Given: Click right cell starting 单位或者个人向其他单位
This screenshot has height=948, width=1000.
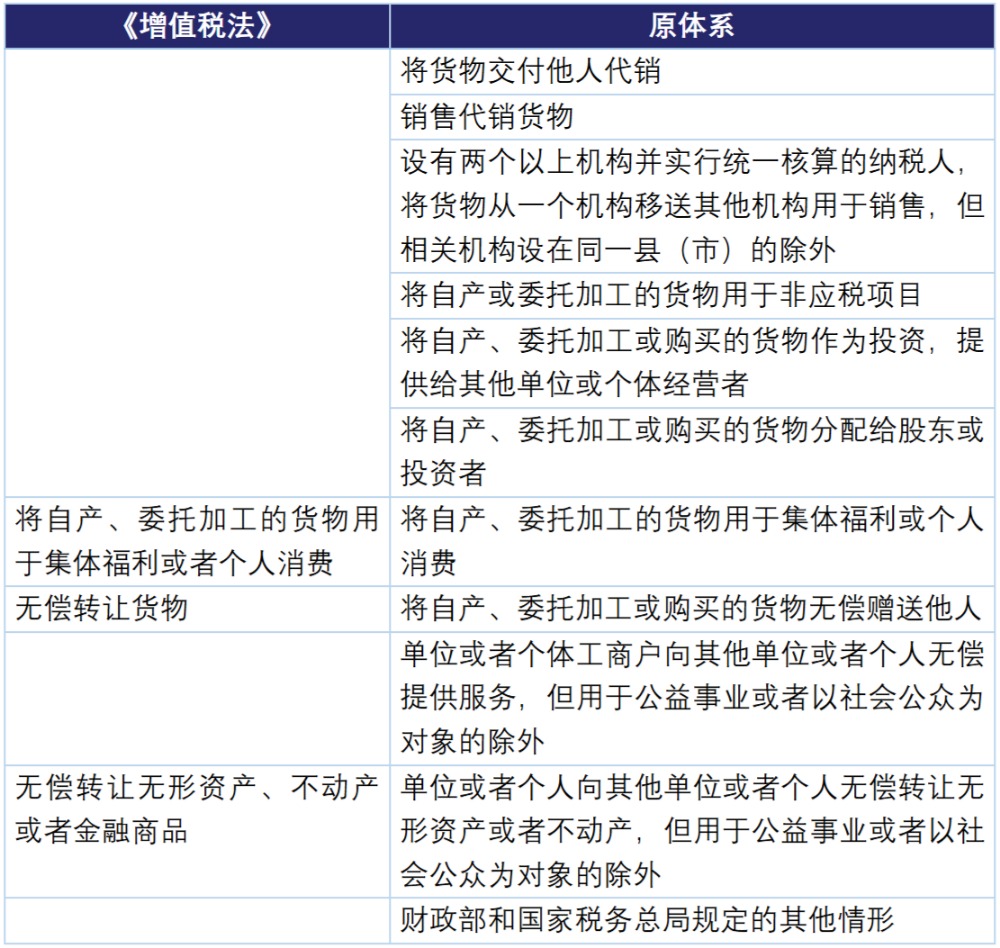Looking at the screenshot, I should click(x=692, y=830).
